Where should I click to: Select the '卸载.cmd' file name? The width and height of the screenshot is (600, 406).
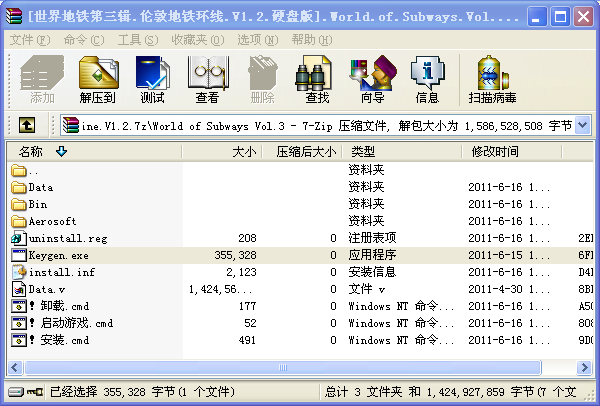pos(59,306)
